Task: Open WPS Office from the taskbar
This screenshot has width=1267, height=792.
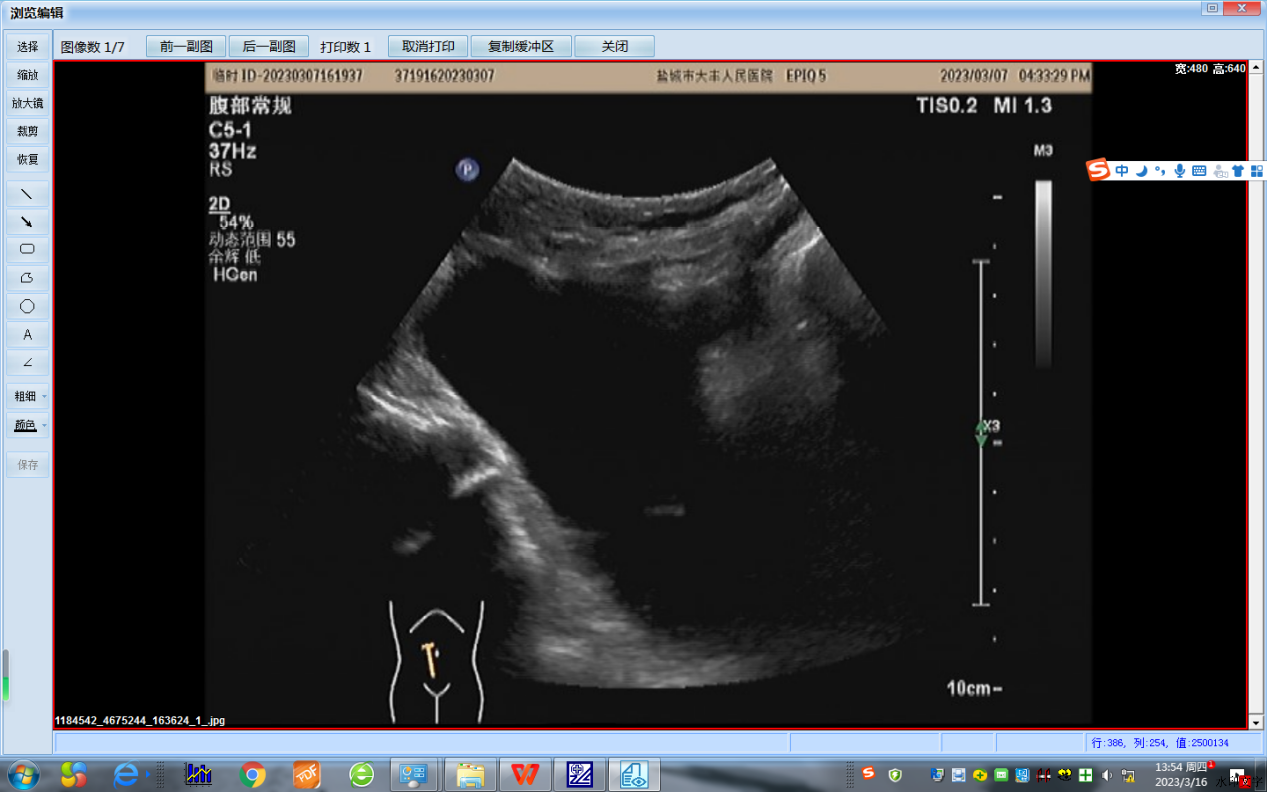Action: pos(525,774)
